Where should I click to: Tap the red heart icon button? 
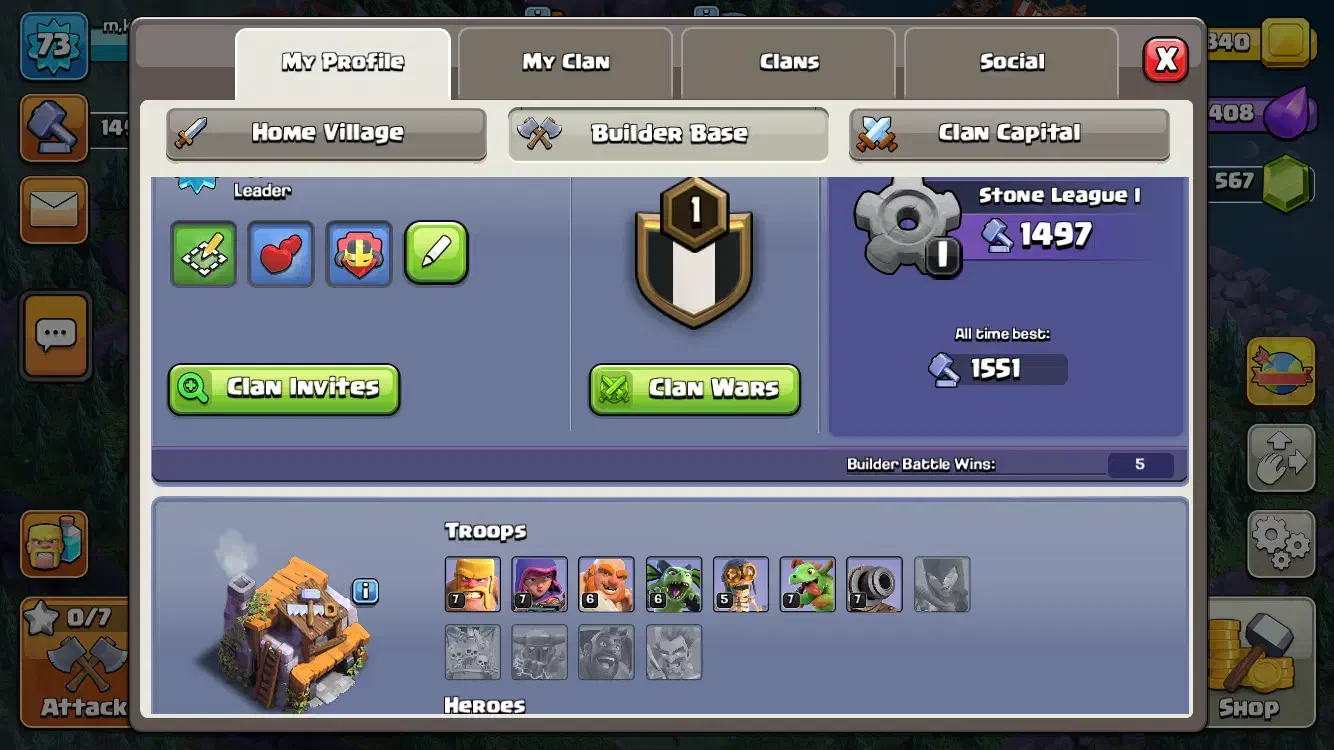click(x=281, y=254)
